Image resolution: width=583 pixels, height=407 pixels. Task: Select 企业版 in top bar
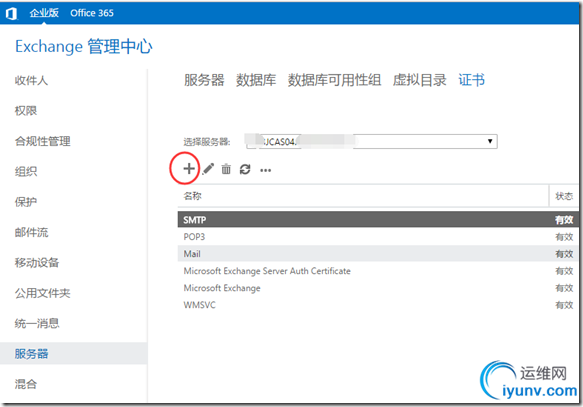[44, 13]
